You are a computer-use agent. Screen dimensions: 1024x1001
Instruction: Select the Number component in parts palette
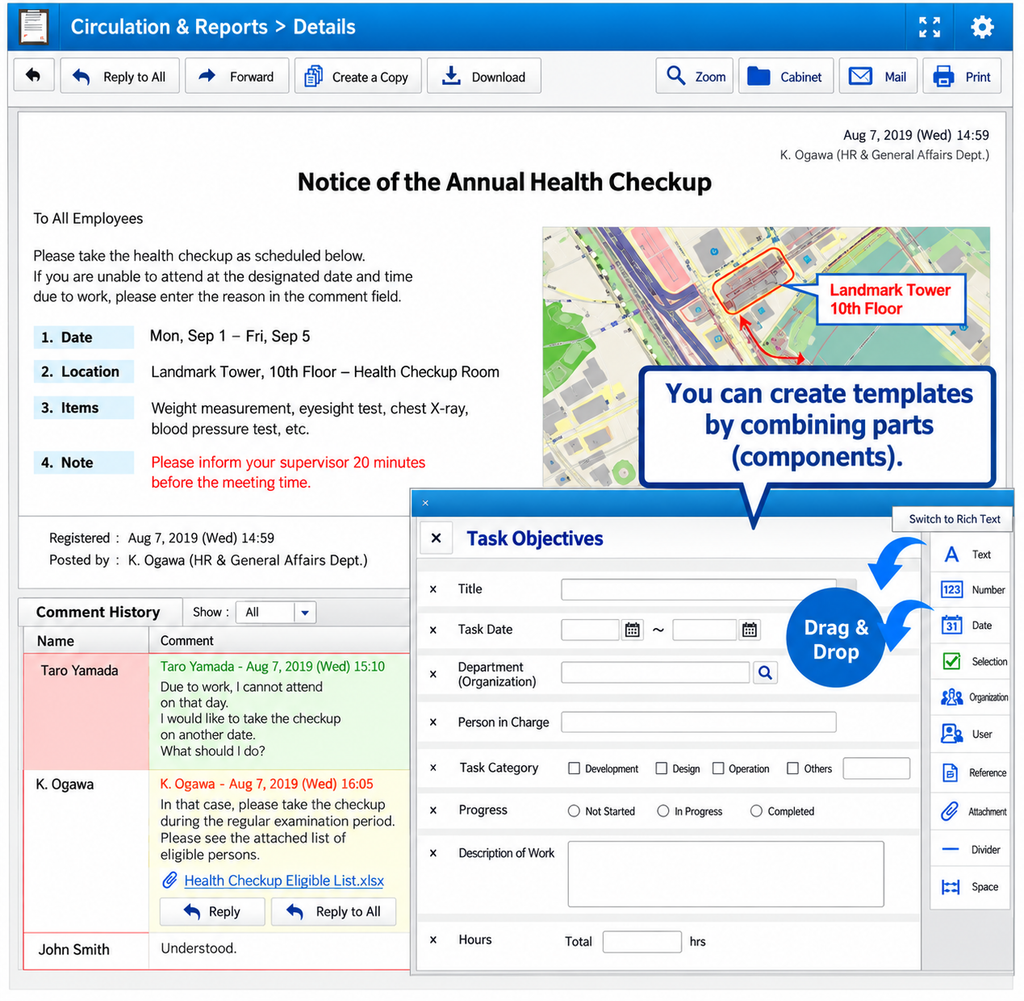(x=970, y=590)
